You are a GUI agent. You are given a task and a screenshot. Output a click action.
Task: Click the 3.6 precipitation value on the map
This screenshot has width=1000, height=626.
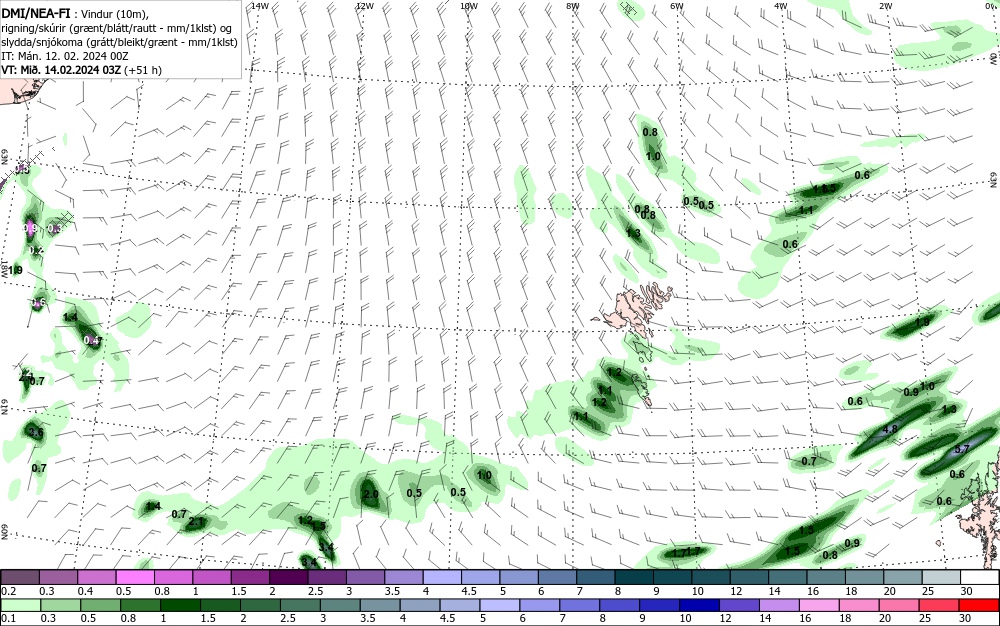36,432
